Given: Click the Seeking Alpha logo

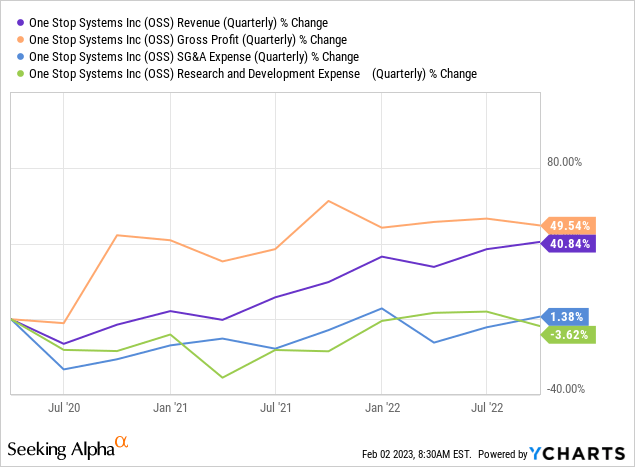Looking at the screenshot, I should 68,448.
